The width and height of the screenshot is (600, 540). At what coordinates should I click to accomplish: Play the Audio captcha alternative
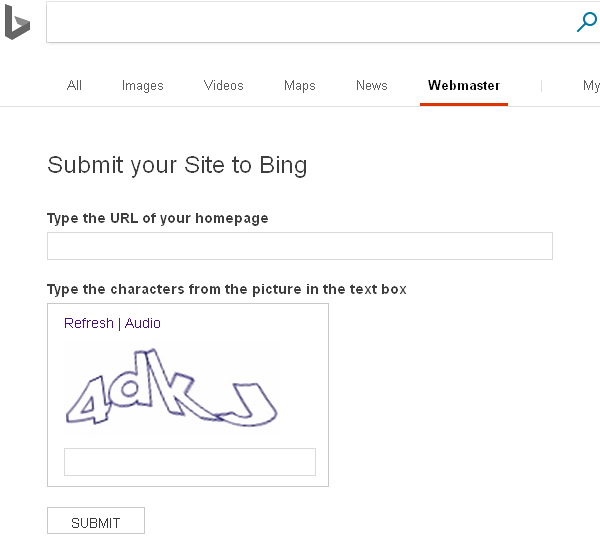point(143,323)
